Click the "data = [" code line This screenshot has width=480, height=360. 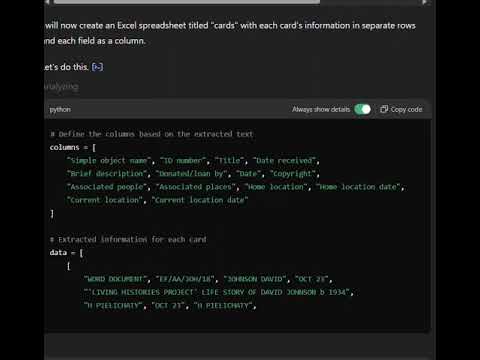[x=66, y=253]
